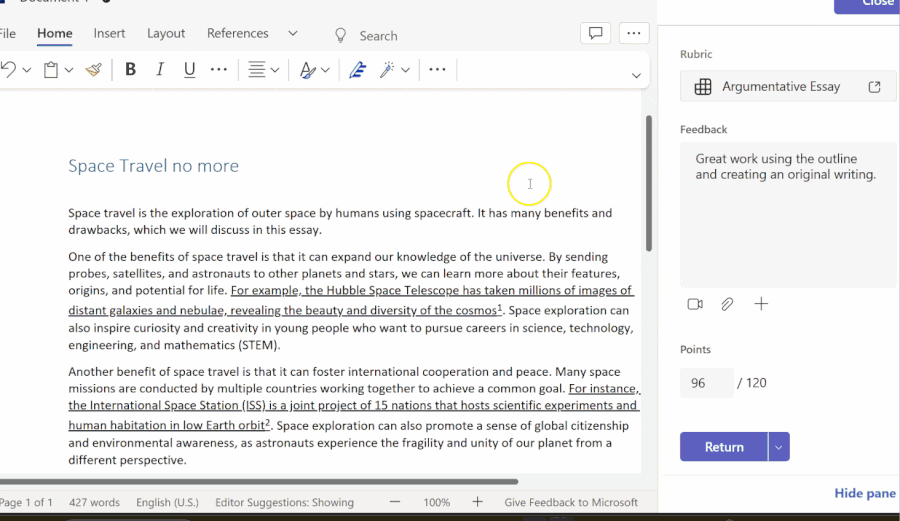Click the title Space Travel no more

click(x=153, y=166)
